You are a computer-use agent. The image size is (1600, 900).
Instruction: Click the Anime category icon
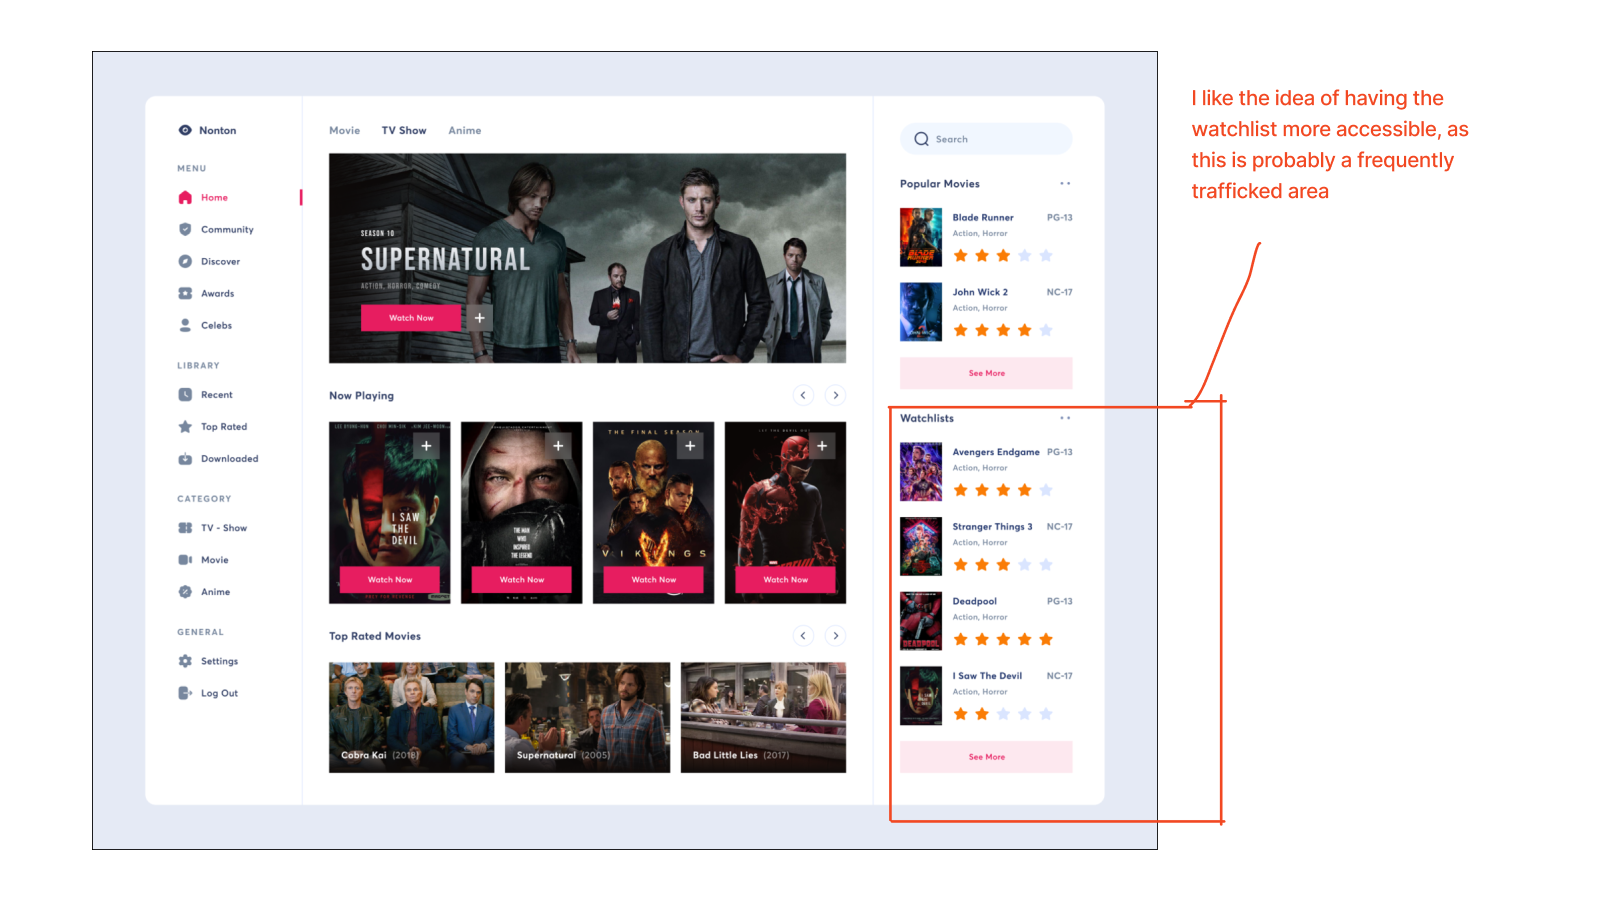[x=185, y=591]
